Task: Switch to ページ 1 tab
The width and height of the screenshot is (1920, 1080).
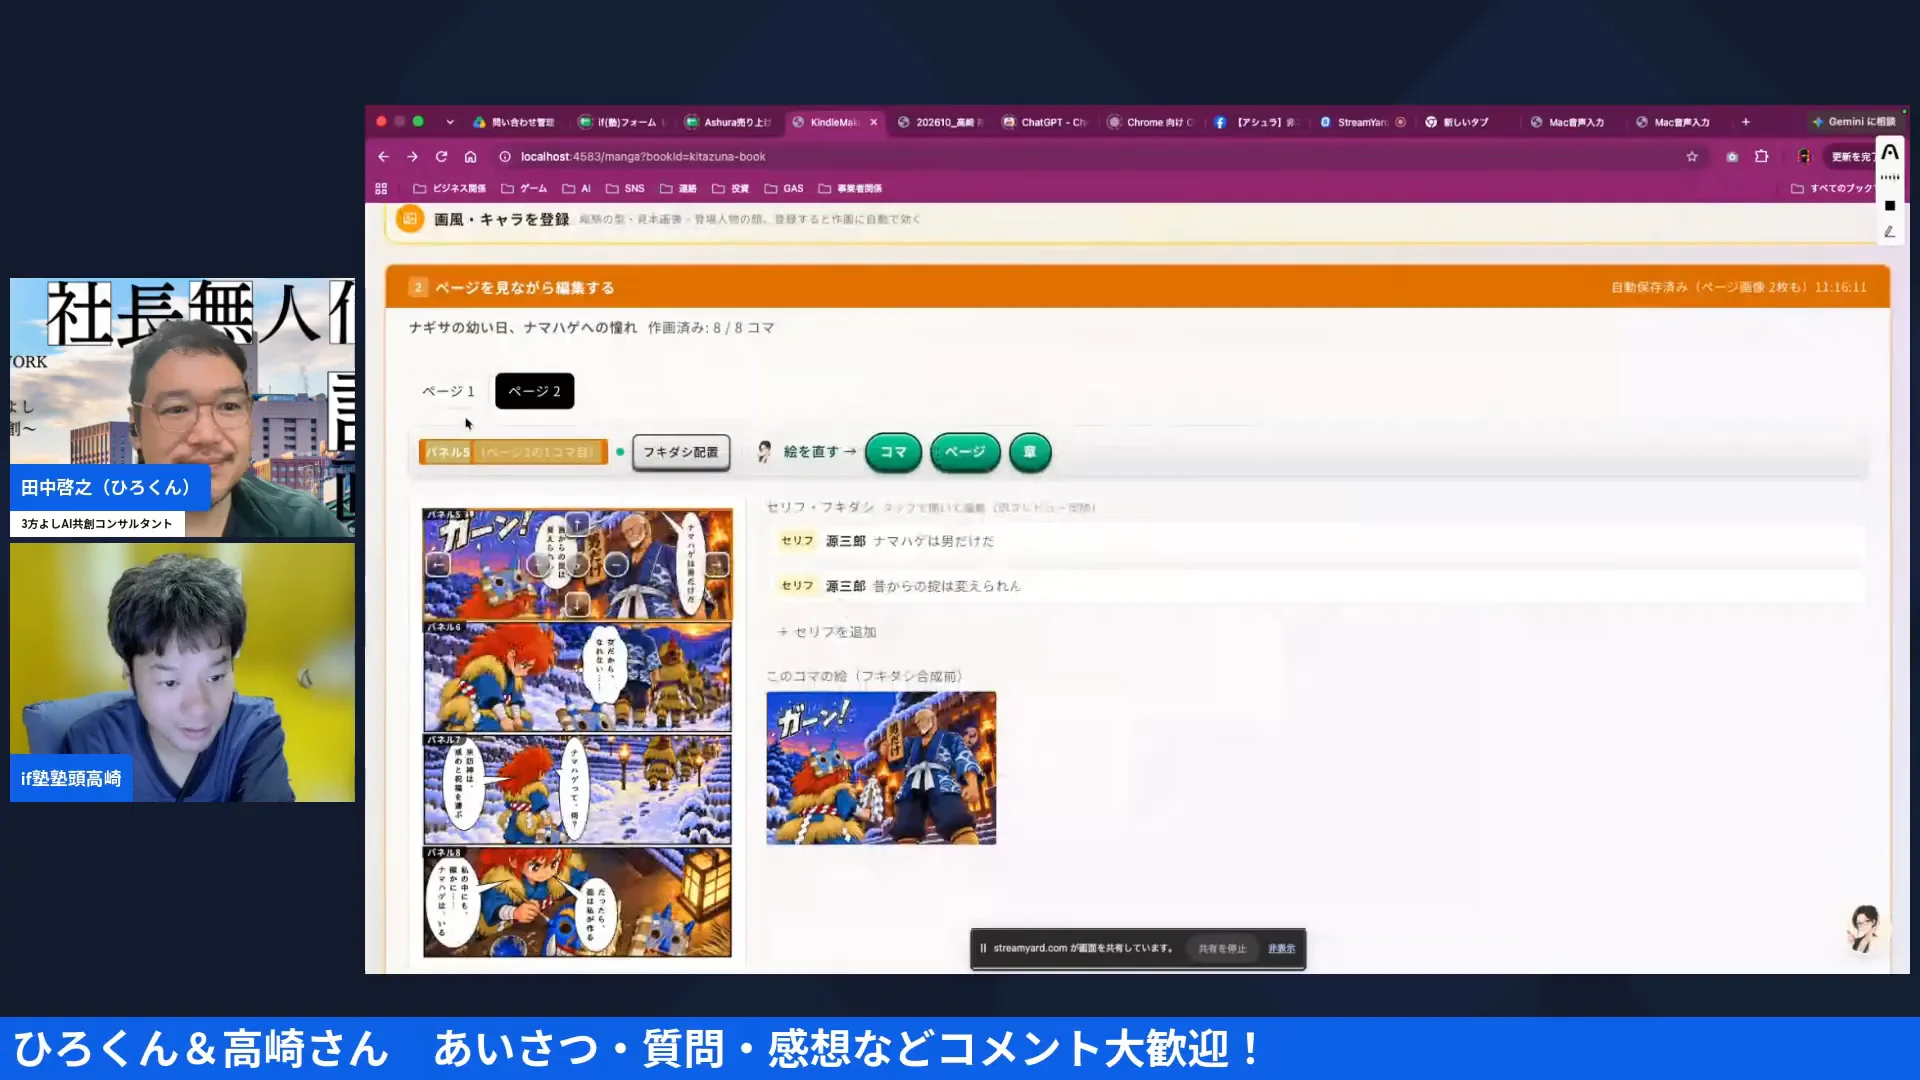Action: (448, 391)
